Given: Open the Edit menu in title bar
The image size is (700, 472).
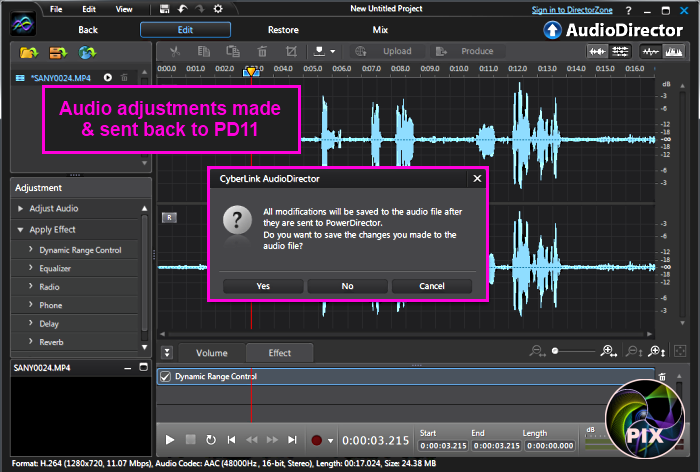Looking at the screenshot, I should [x=89, y=9].
